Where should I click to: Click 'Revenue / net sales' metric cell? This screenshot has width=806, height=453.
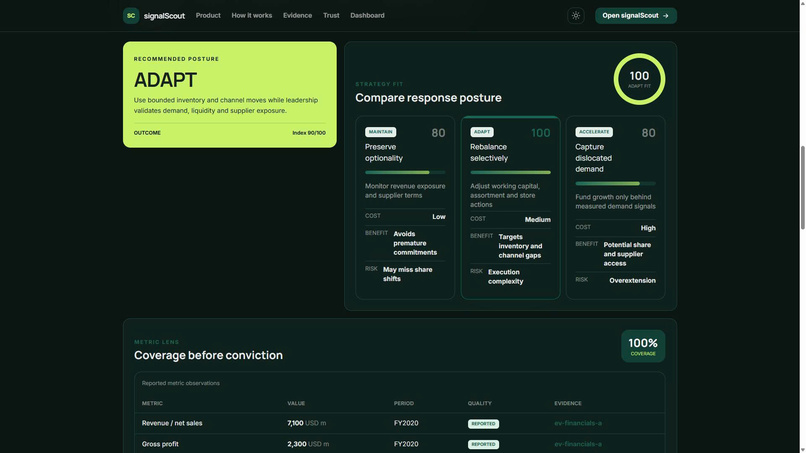172,423
